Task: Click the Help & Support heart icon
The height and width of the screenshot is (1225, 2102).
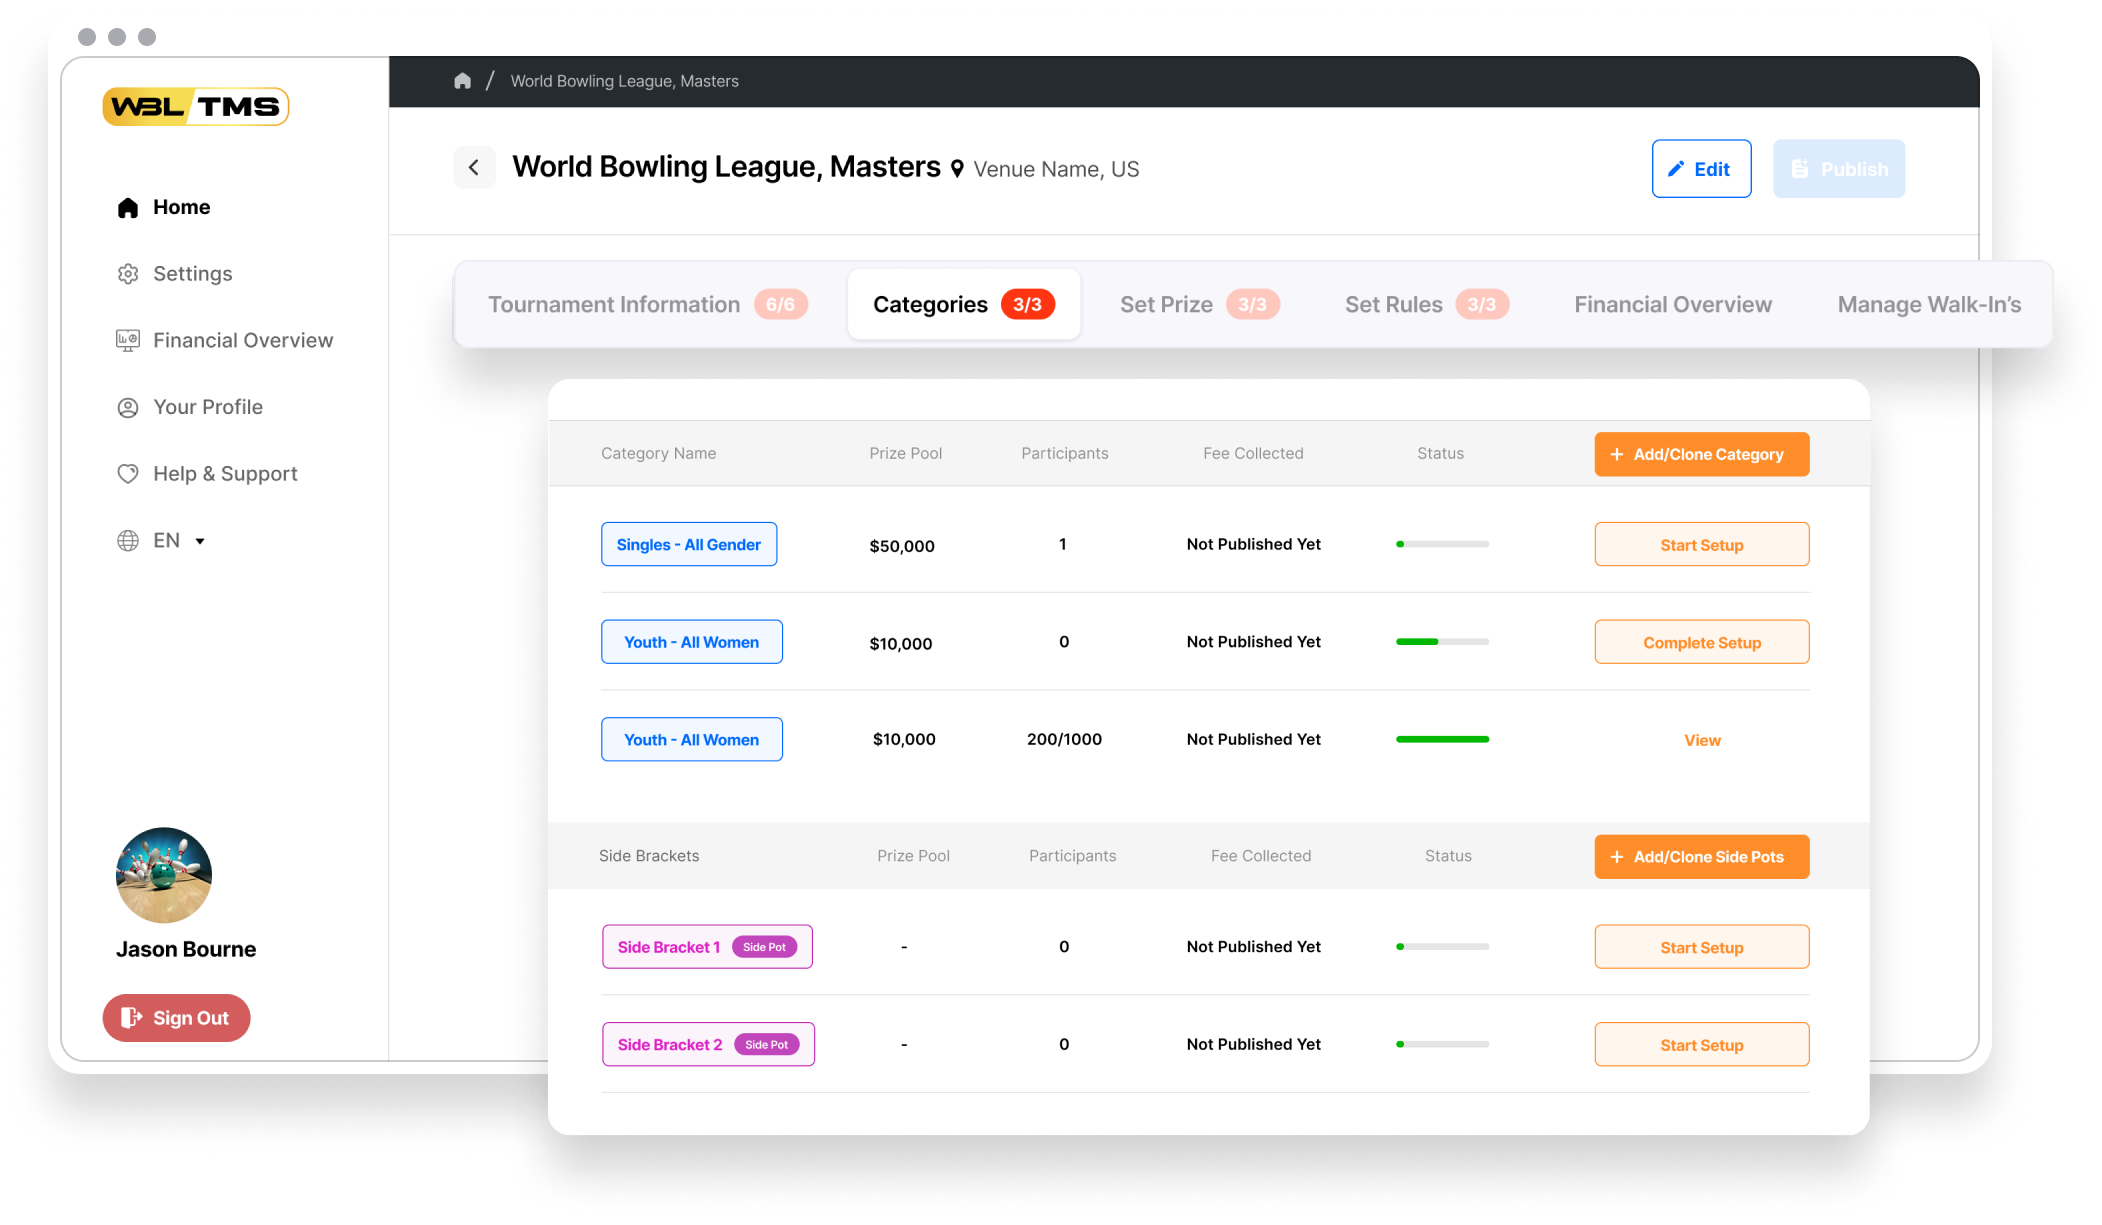Action: [128, 474]
